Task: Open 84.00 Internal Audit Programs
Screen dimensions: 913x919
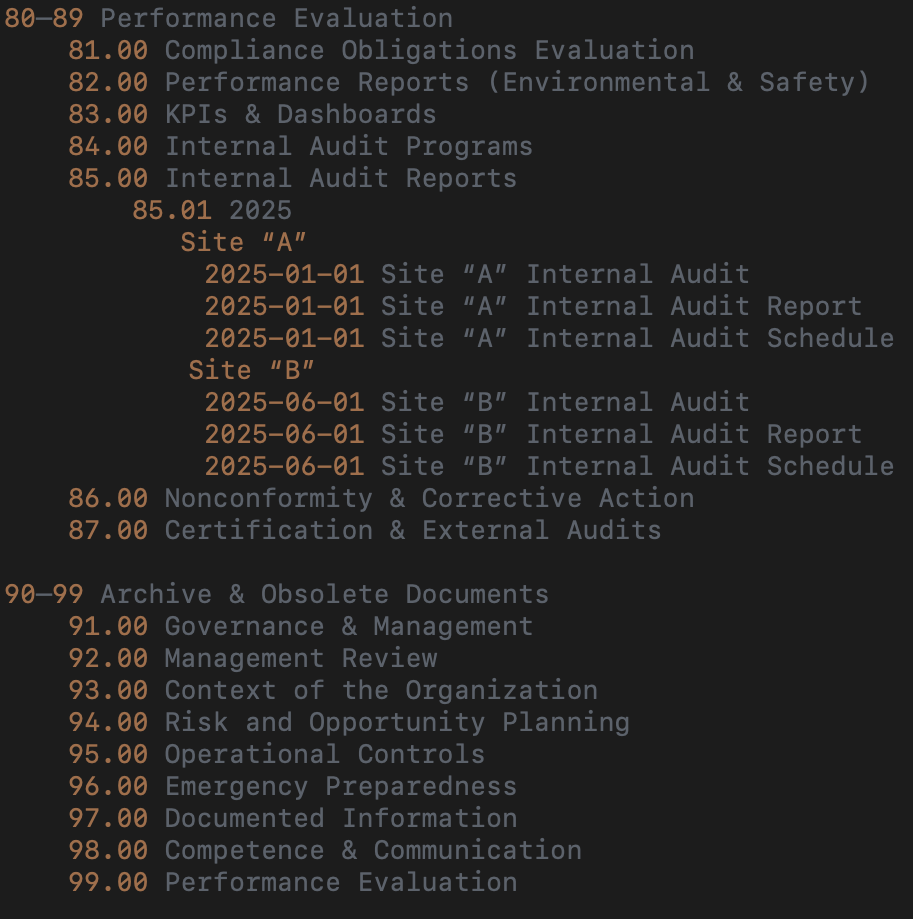Action: (x=300, y=146)
